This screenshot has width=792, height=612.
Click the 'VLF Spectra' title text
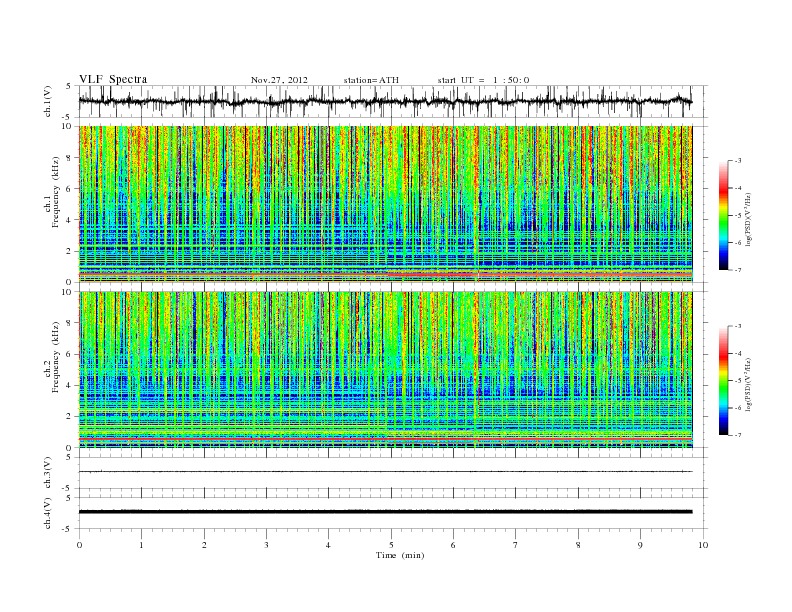[x=113, y=79]
